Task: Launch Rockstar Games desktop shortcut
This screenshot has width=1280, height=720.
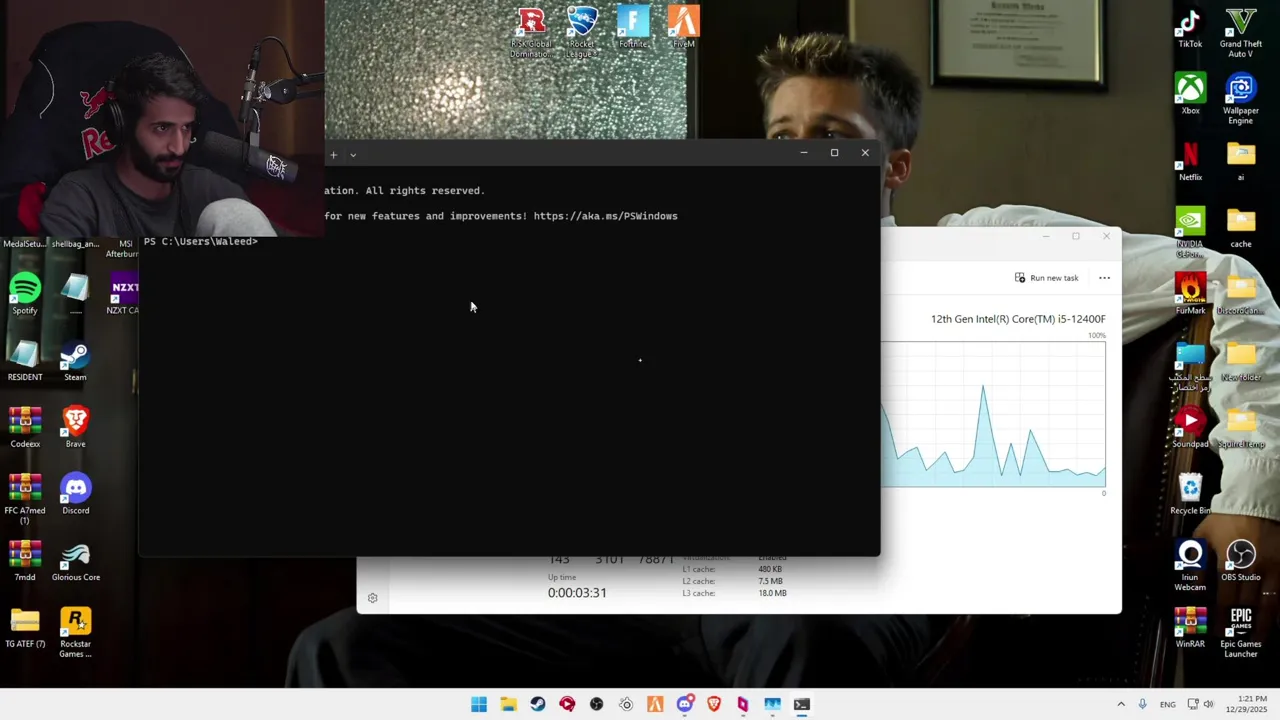Action: [75, 632]
